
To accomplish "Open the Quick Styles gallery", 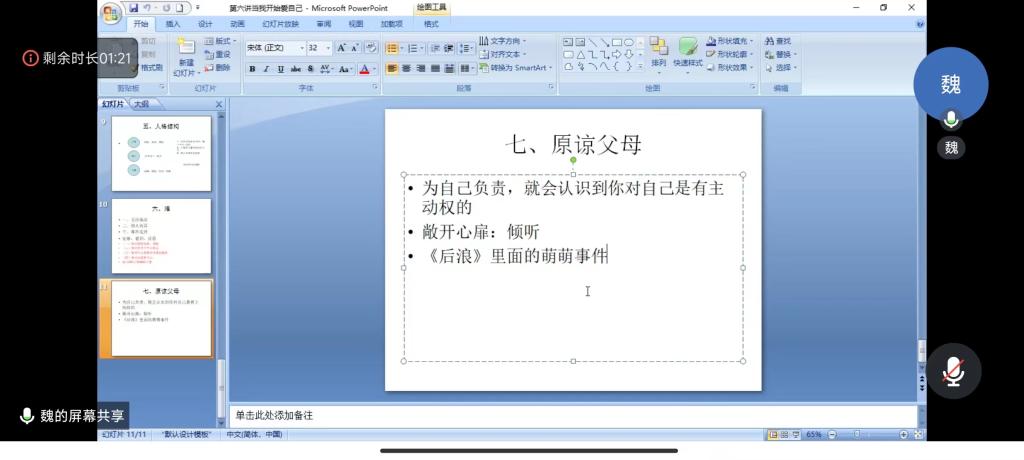I will 688,50.
